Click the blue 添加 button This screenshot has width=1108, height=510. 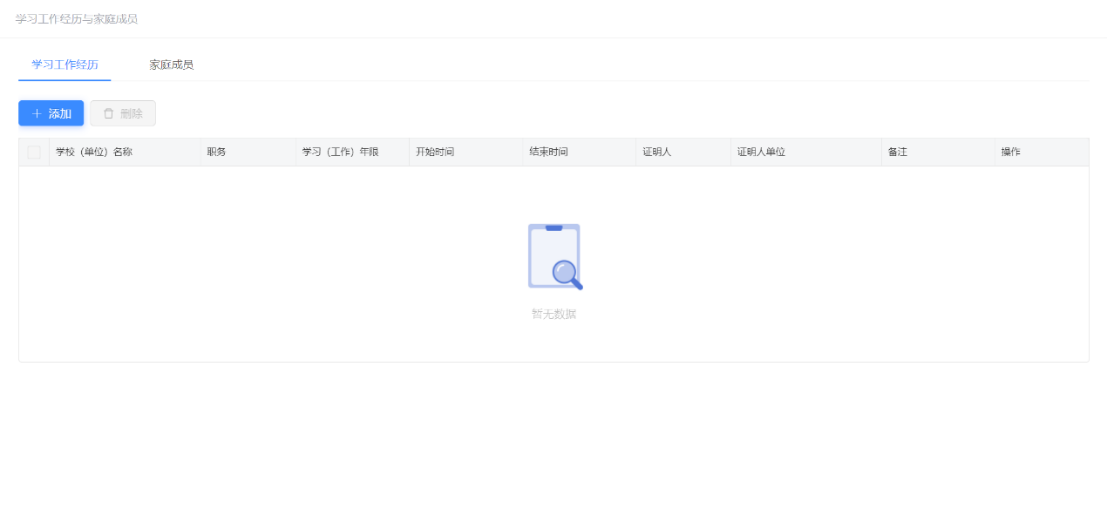coord(51,114)
